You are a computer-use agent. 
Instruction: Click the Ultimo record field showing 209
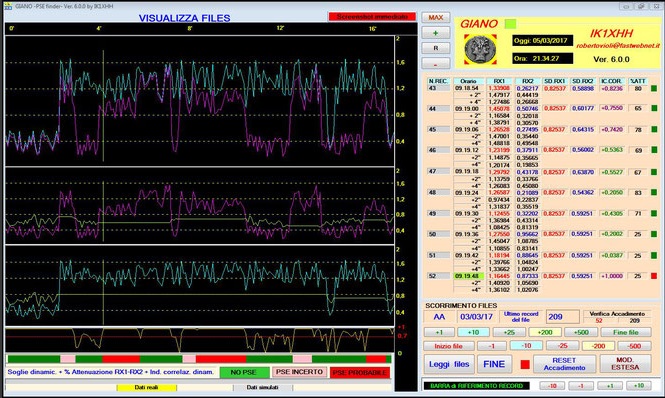click(562, 317)
